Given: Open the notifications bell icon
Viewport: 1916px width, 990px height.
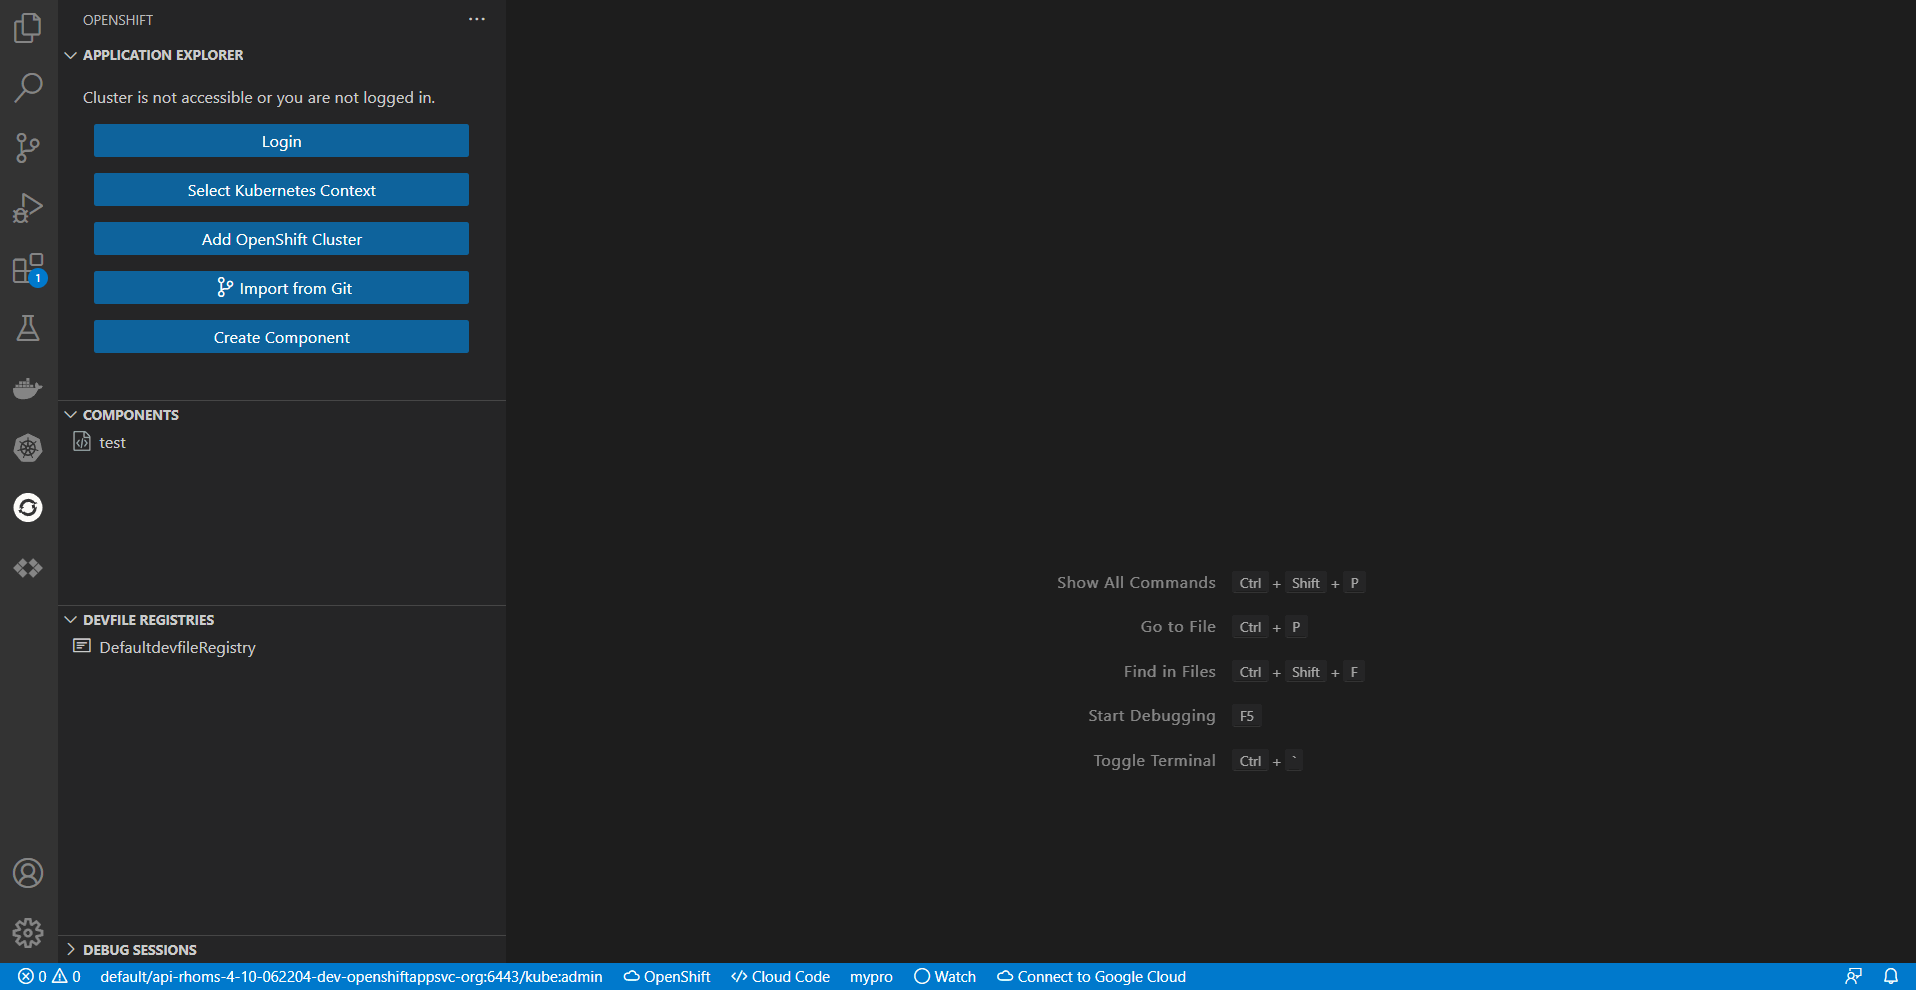Looking at the screenshot, I should coord(1891,977).
